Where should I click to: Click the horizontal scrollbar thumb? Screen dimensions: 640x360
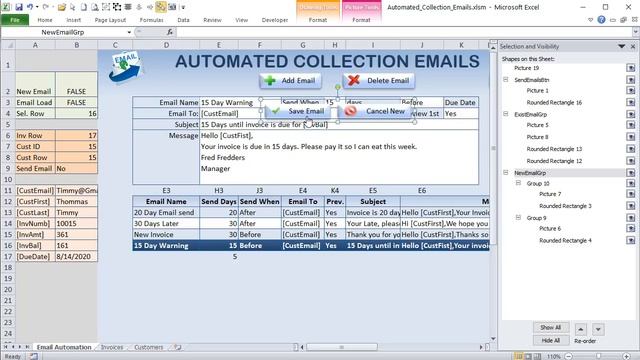tap(342, 347)
